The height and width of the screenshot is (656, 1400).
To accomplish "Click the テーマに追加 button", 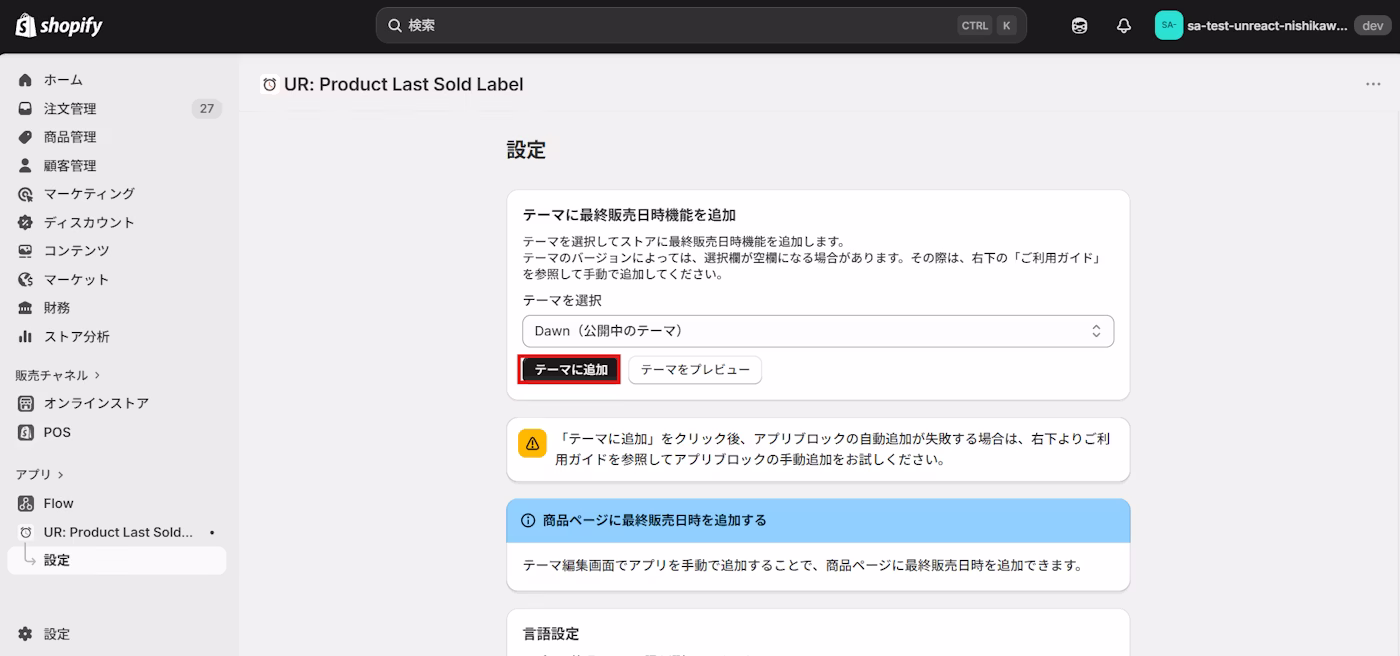I will tap(568, 369).
